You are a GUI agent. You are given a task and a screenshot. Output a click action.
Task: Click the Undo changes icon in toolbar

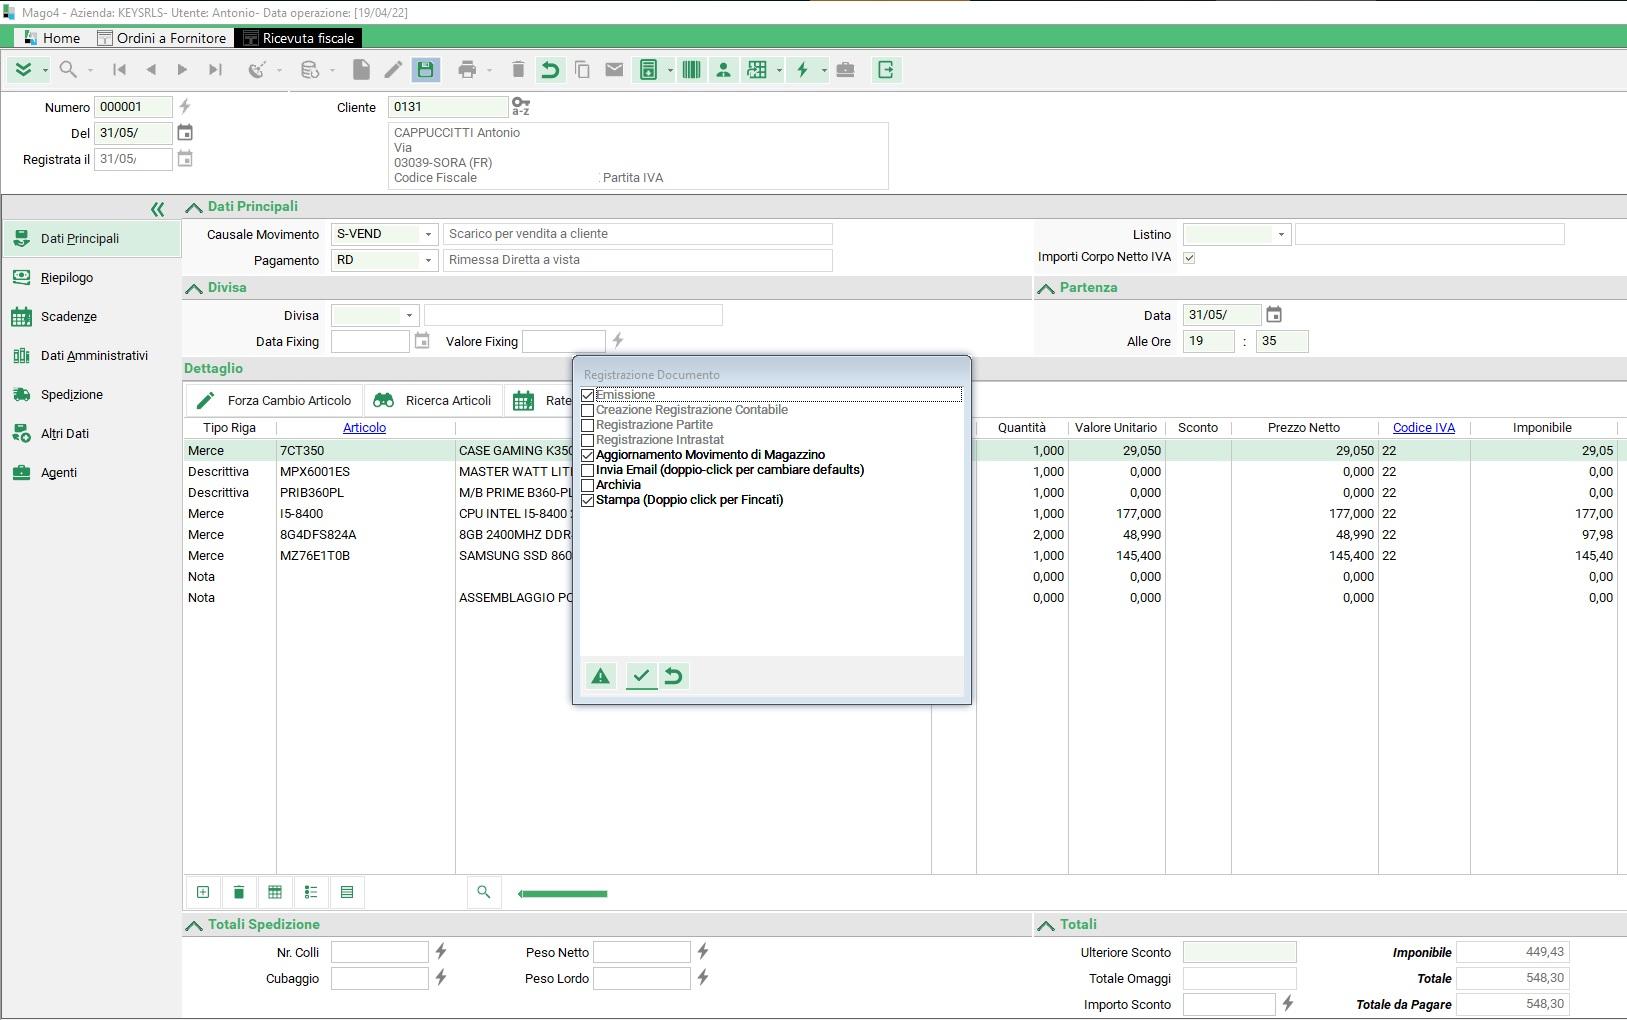click(x=550, y=70)
